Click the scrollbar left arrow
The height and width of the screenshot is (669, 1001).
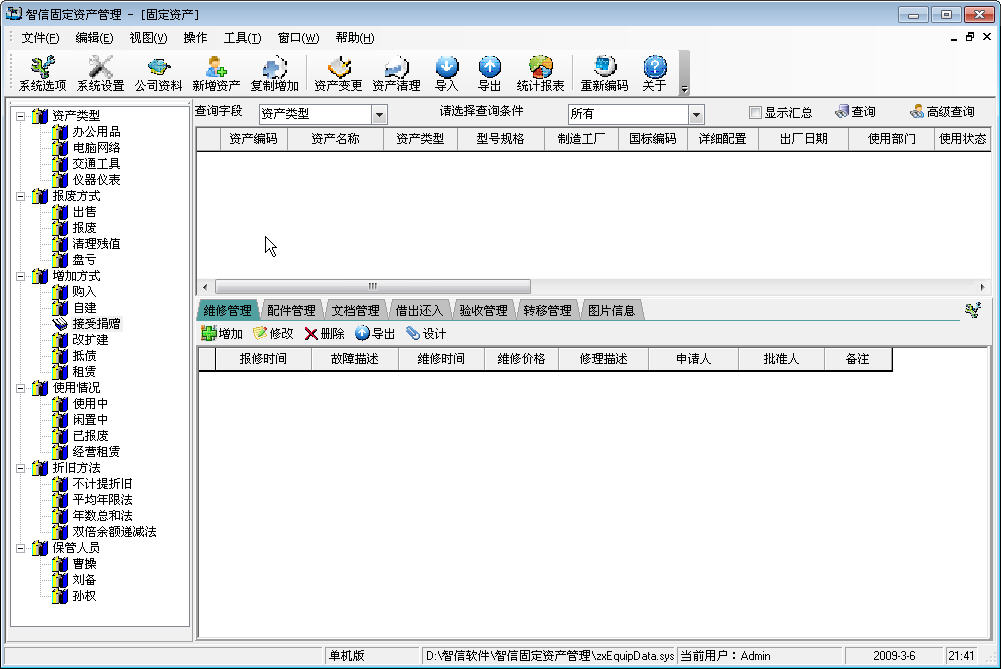(x=205, y=287)
